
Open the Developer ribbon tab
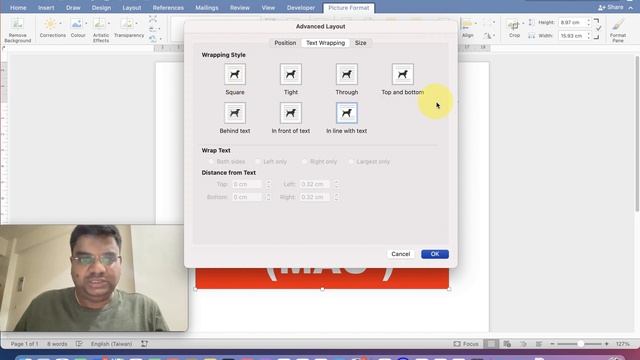tap(300, 8)
